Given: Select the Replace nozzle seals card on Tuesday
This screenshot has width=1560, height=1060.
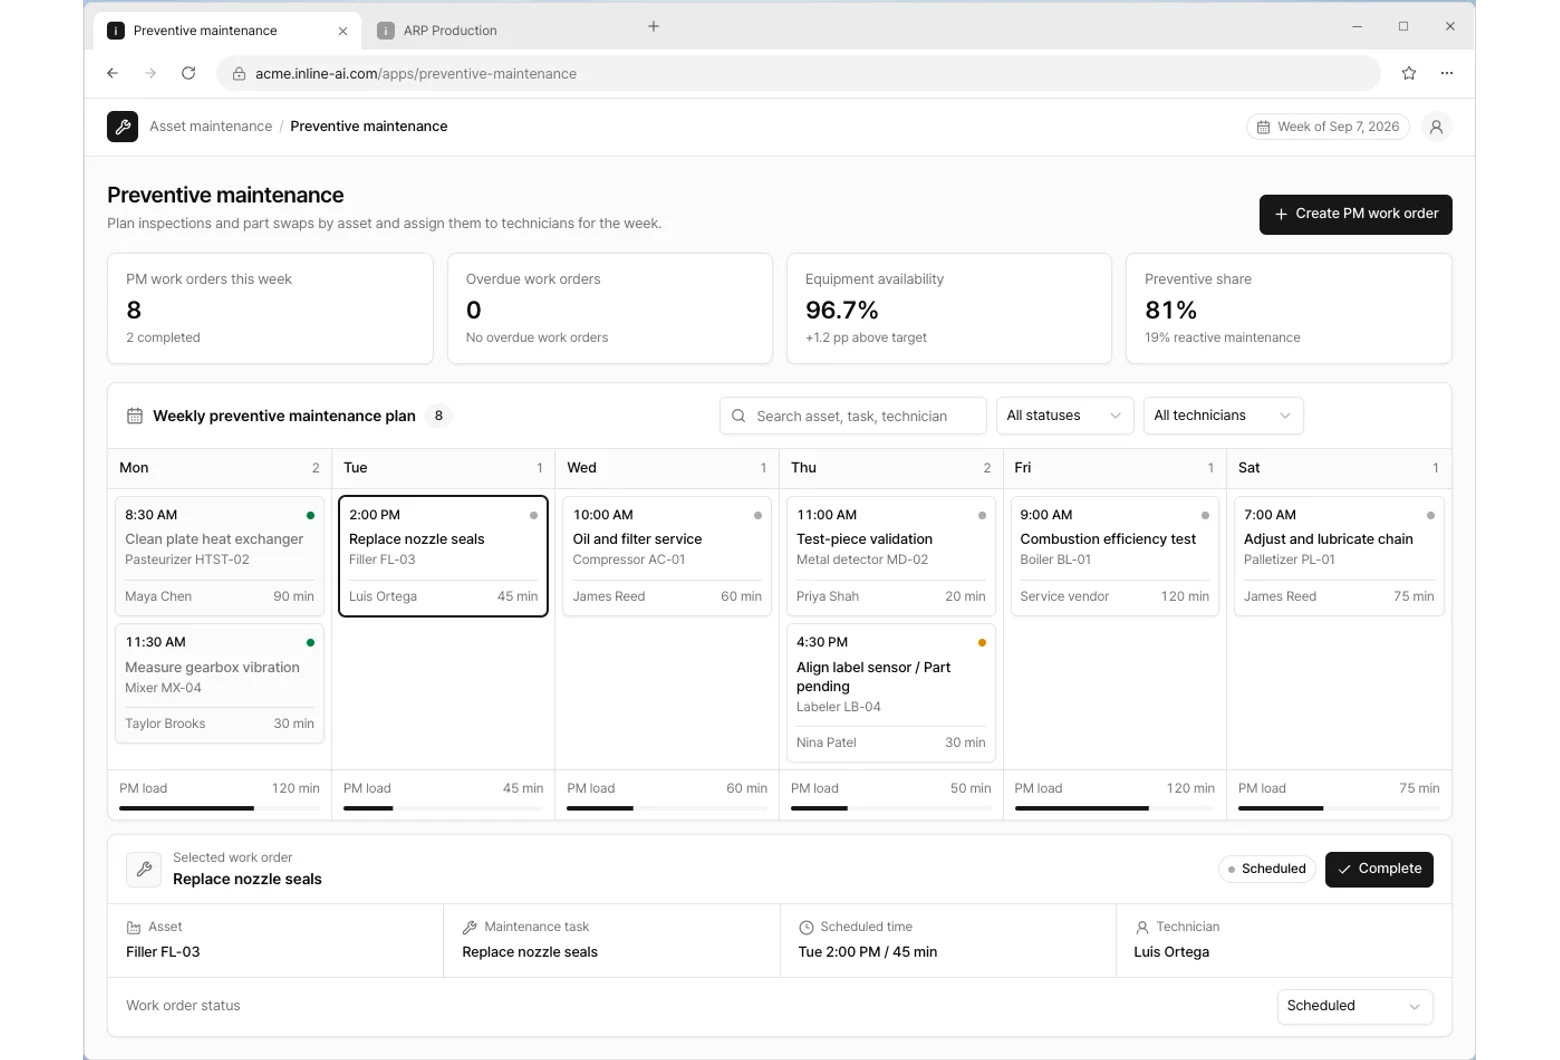Looking at the screenshot, I should 443,556.
